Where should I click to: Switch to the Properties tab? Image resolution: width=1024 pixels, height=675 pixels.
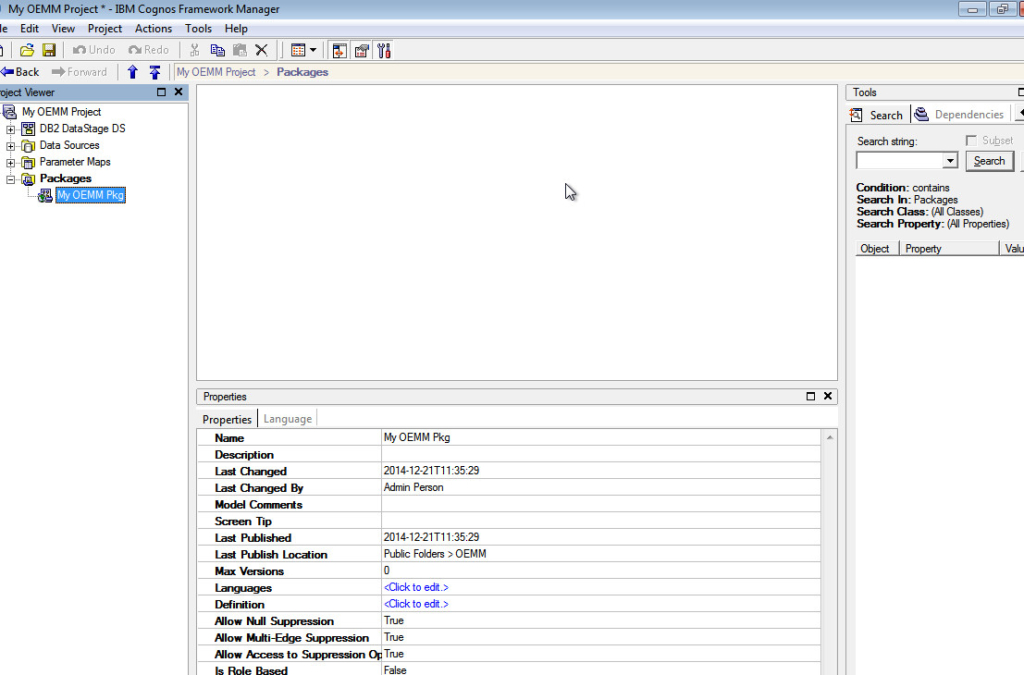tap(227, 419)
